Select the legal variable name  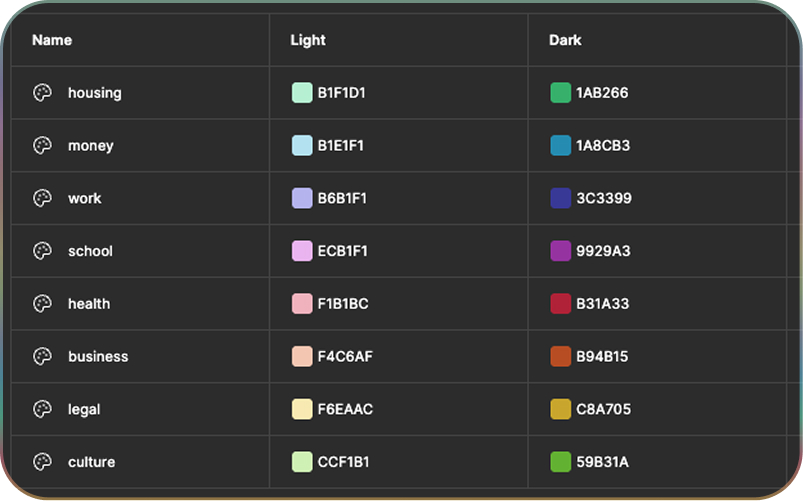[x=84, y=410]
